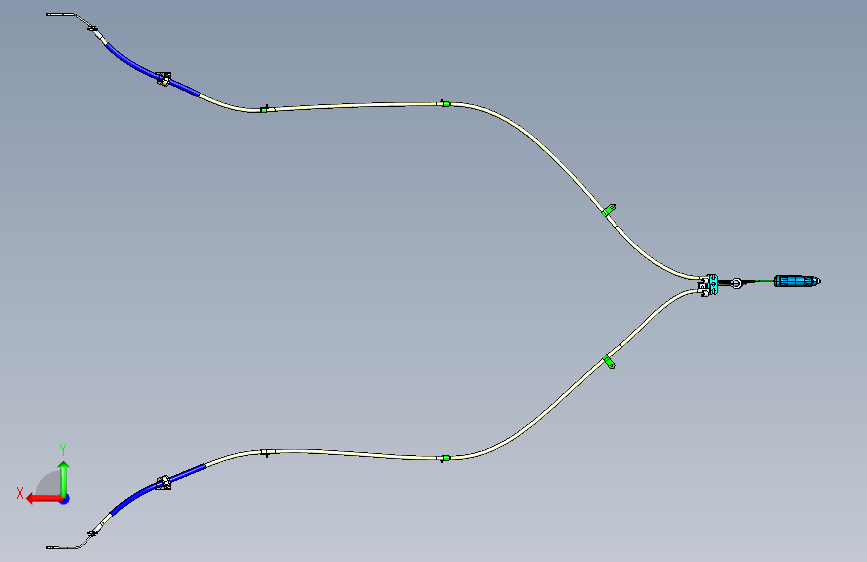
Task: Click green clip at lower cable's bend start
Action: click(x=445, y=458)
